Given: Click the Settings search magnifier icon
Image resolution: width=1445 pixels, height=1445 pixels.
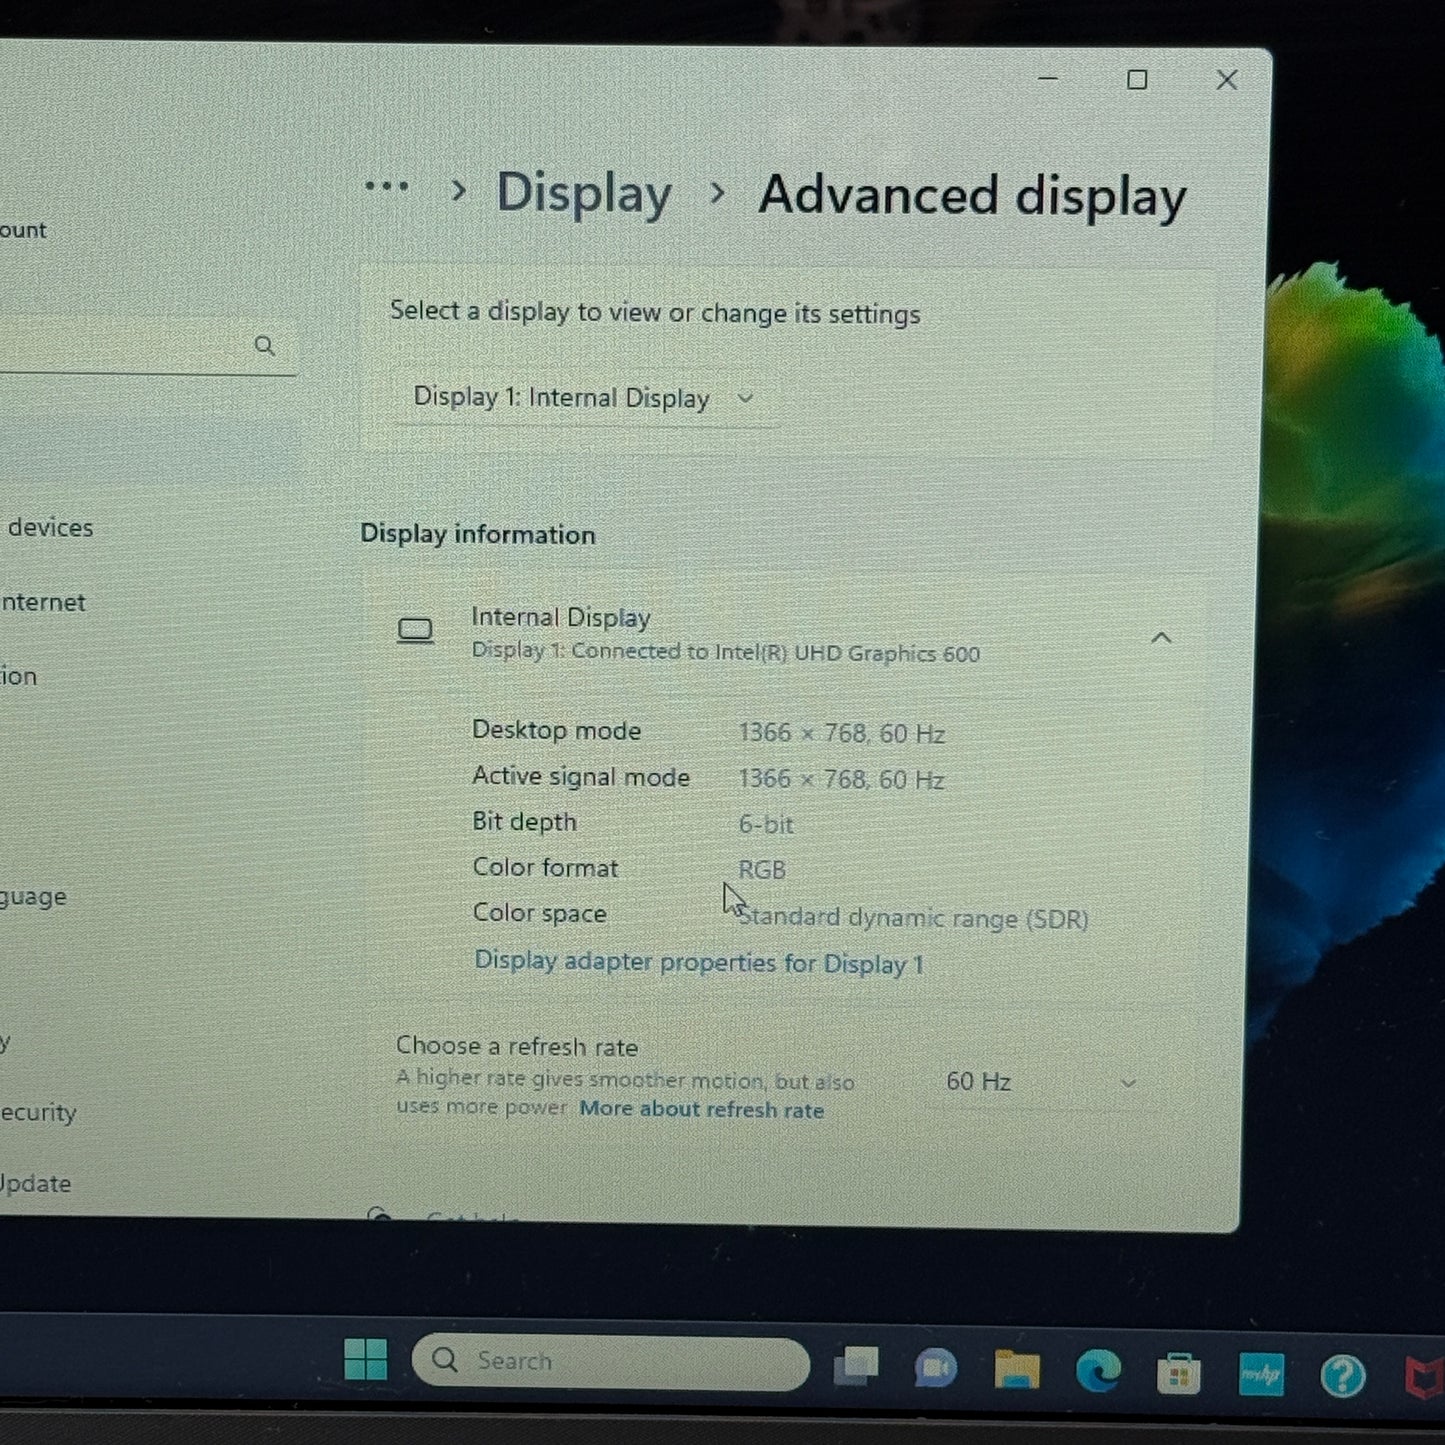Looking at the screenshot, I should click(x=265, y=346).
